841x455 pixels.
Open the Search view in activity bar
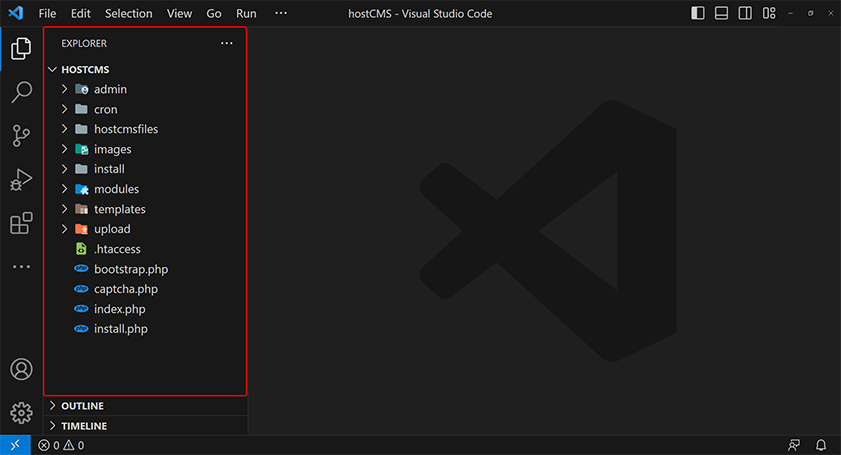click(x=21, y=92)
